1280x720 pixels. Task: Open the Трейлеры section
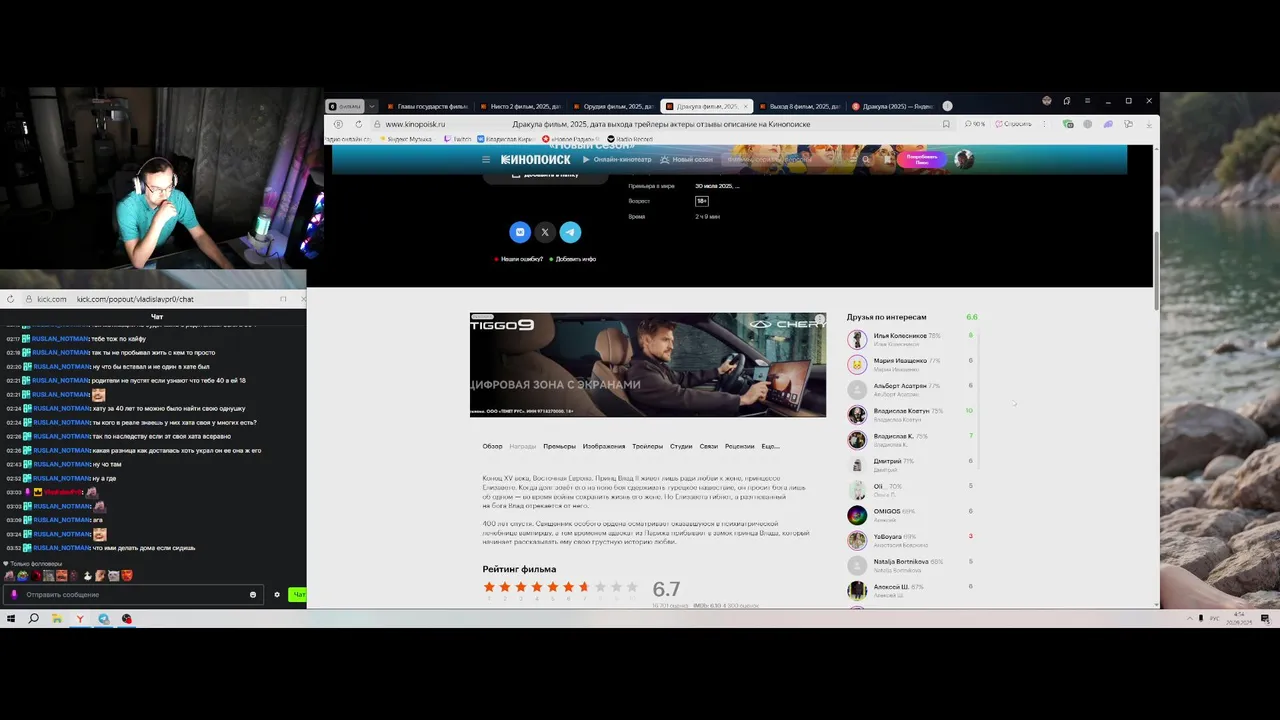click(x=647, y=446)
